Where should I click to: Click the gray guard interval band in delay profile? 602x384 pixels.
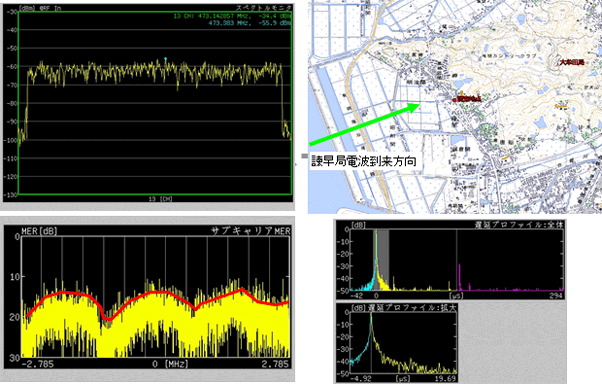coord(380,260)
